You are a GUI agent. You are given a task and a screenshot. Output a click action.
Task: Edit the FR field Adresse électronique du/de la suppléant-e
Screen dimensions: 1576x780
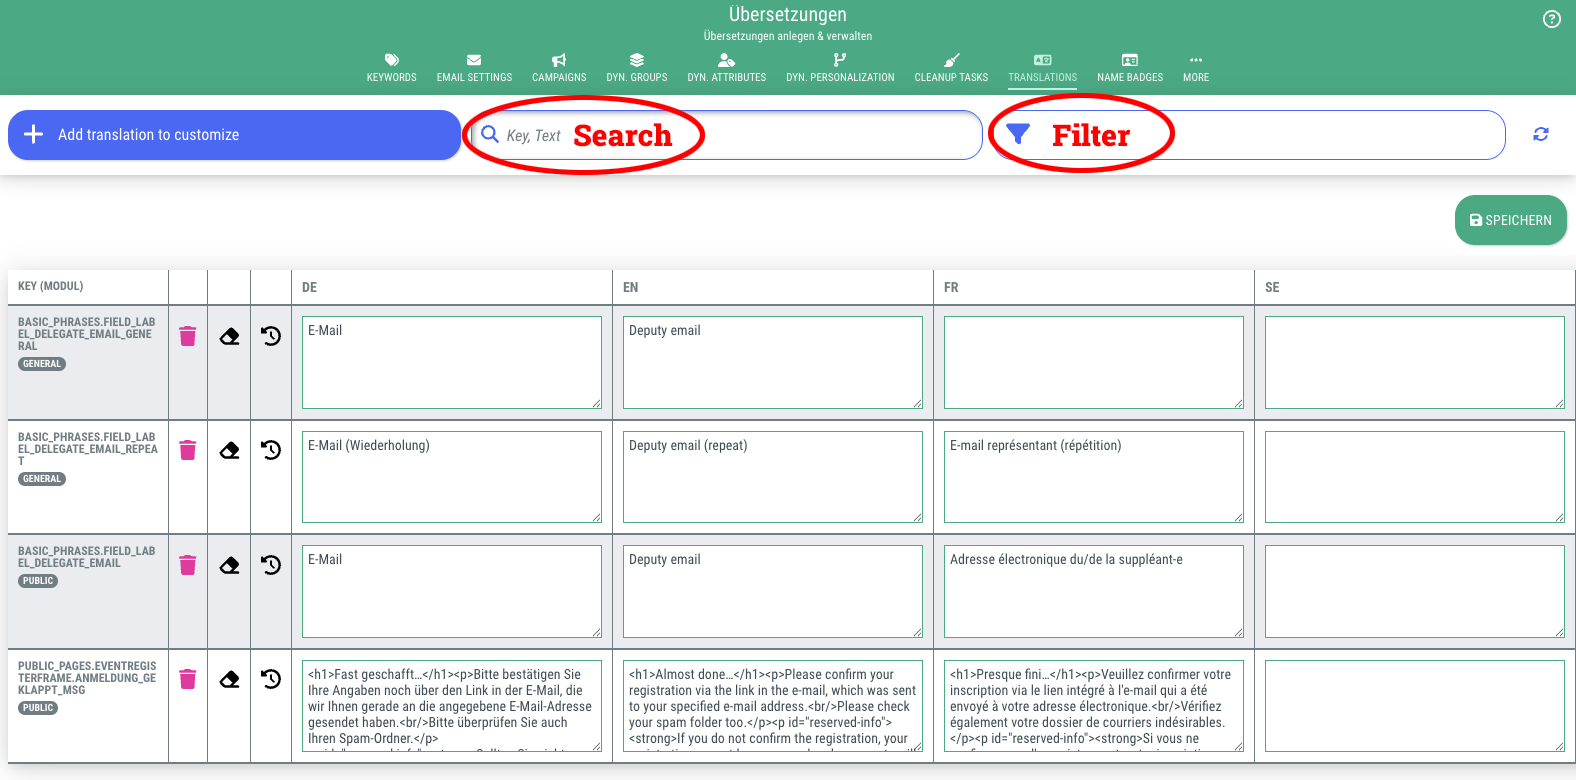click(x=1094, y=591)
